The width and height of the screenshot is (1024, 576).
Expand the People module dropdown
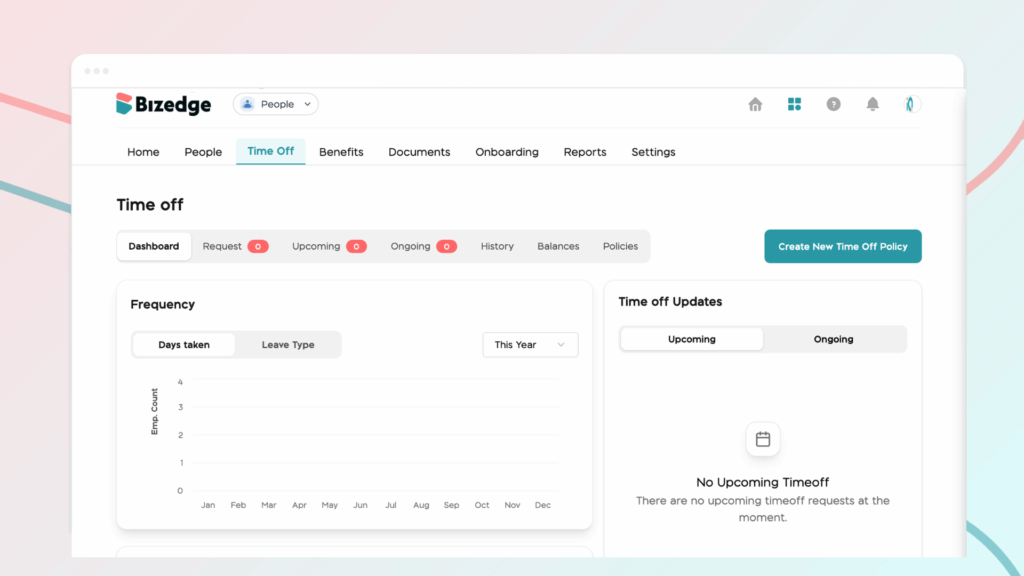[x=308, y=104]
